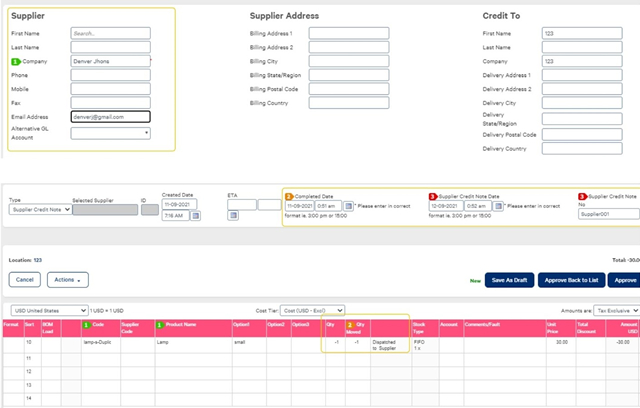Click the Cancel button

tap(25, 280)
